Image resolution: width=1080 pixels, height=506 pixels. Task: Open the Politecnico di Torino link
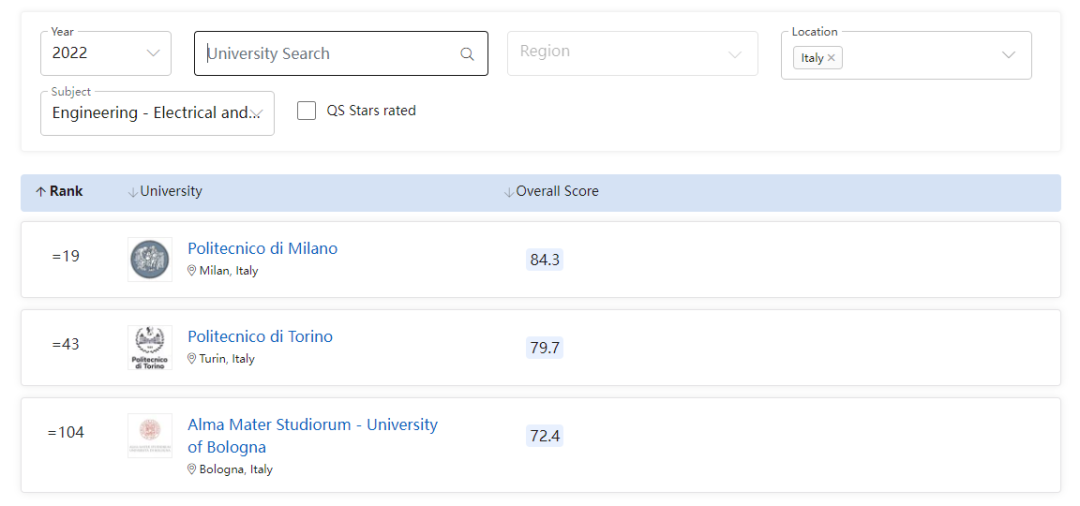pos(260,337)
